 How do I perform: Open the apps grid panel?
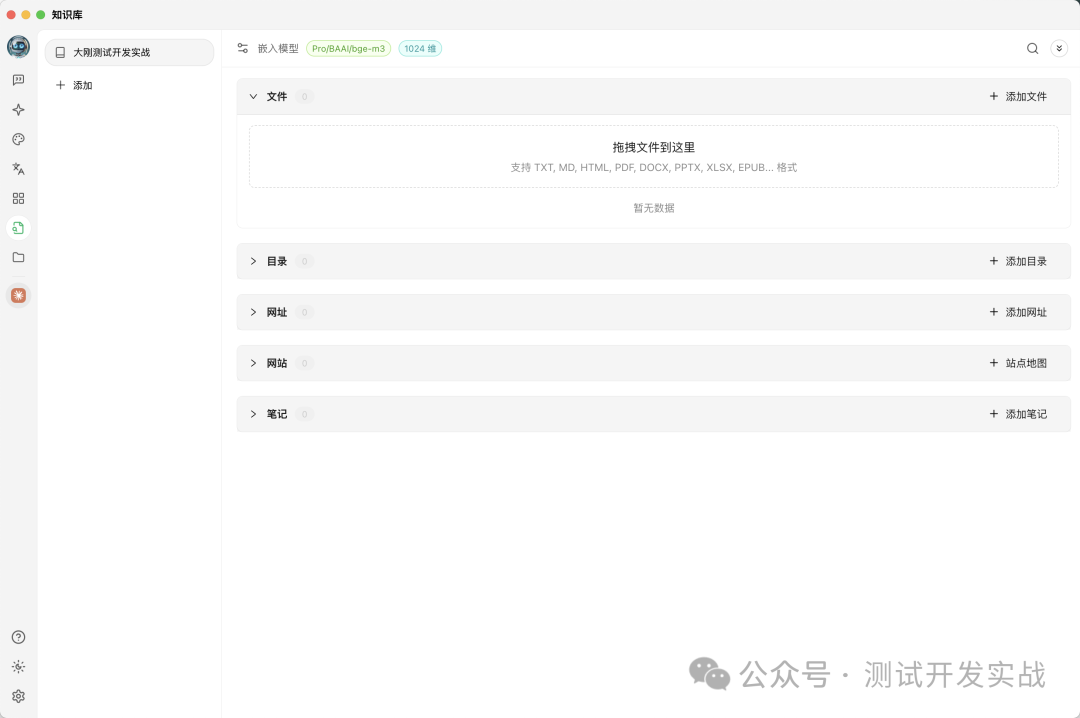click(x=18, y=198)
